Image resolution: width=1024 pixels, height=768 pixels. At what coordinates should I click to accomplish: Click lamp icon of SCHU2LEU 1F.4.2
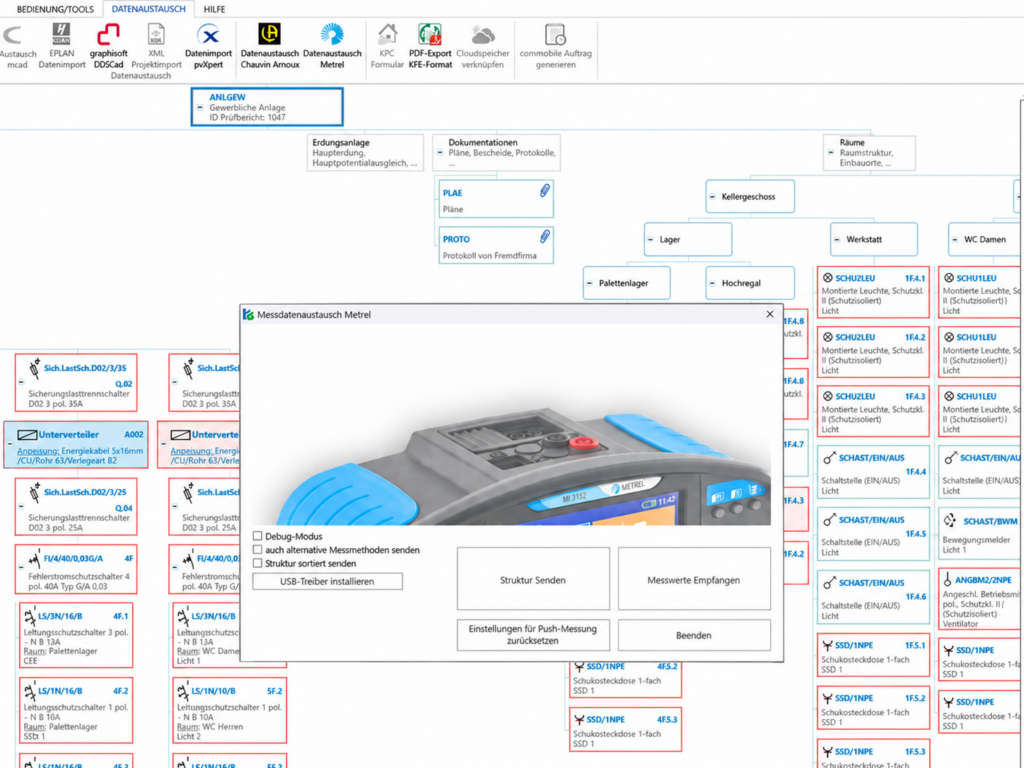827,337
